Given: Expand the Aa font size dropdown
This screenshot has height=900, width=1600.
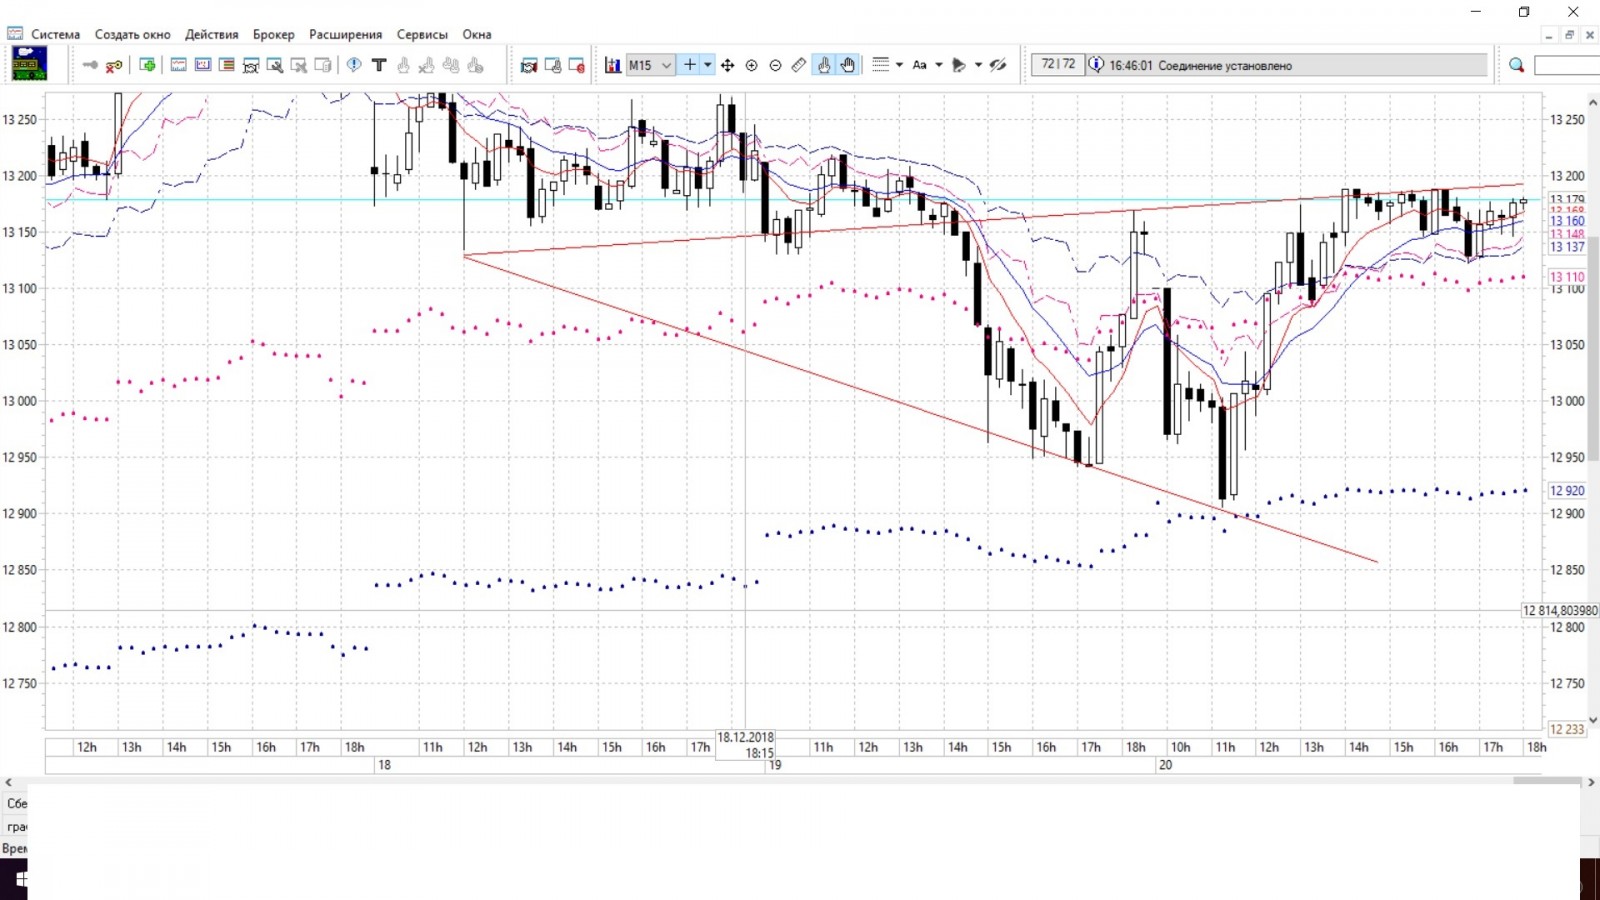Looking at the screenshot, I should click(938, 65).
